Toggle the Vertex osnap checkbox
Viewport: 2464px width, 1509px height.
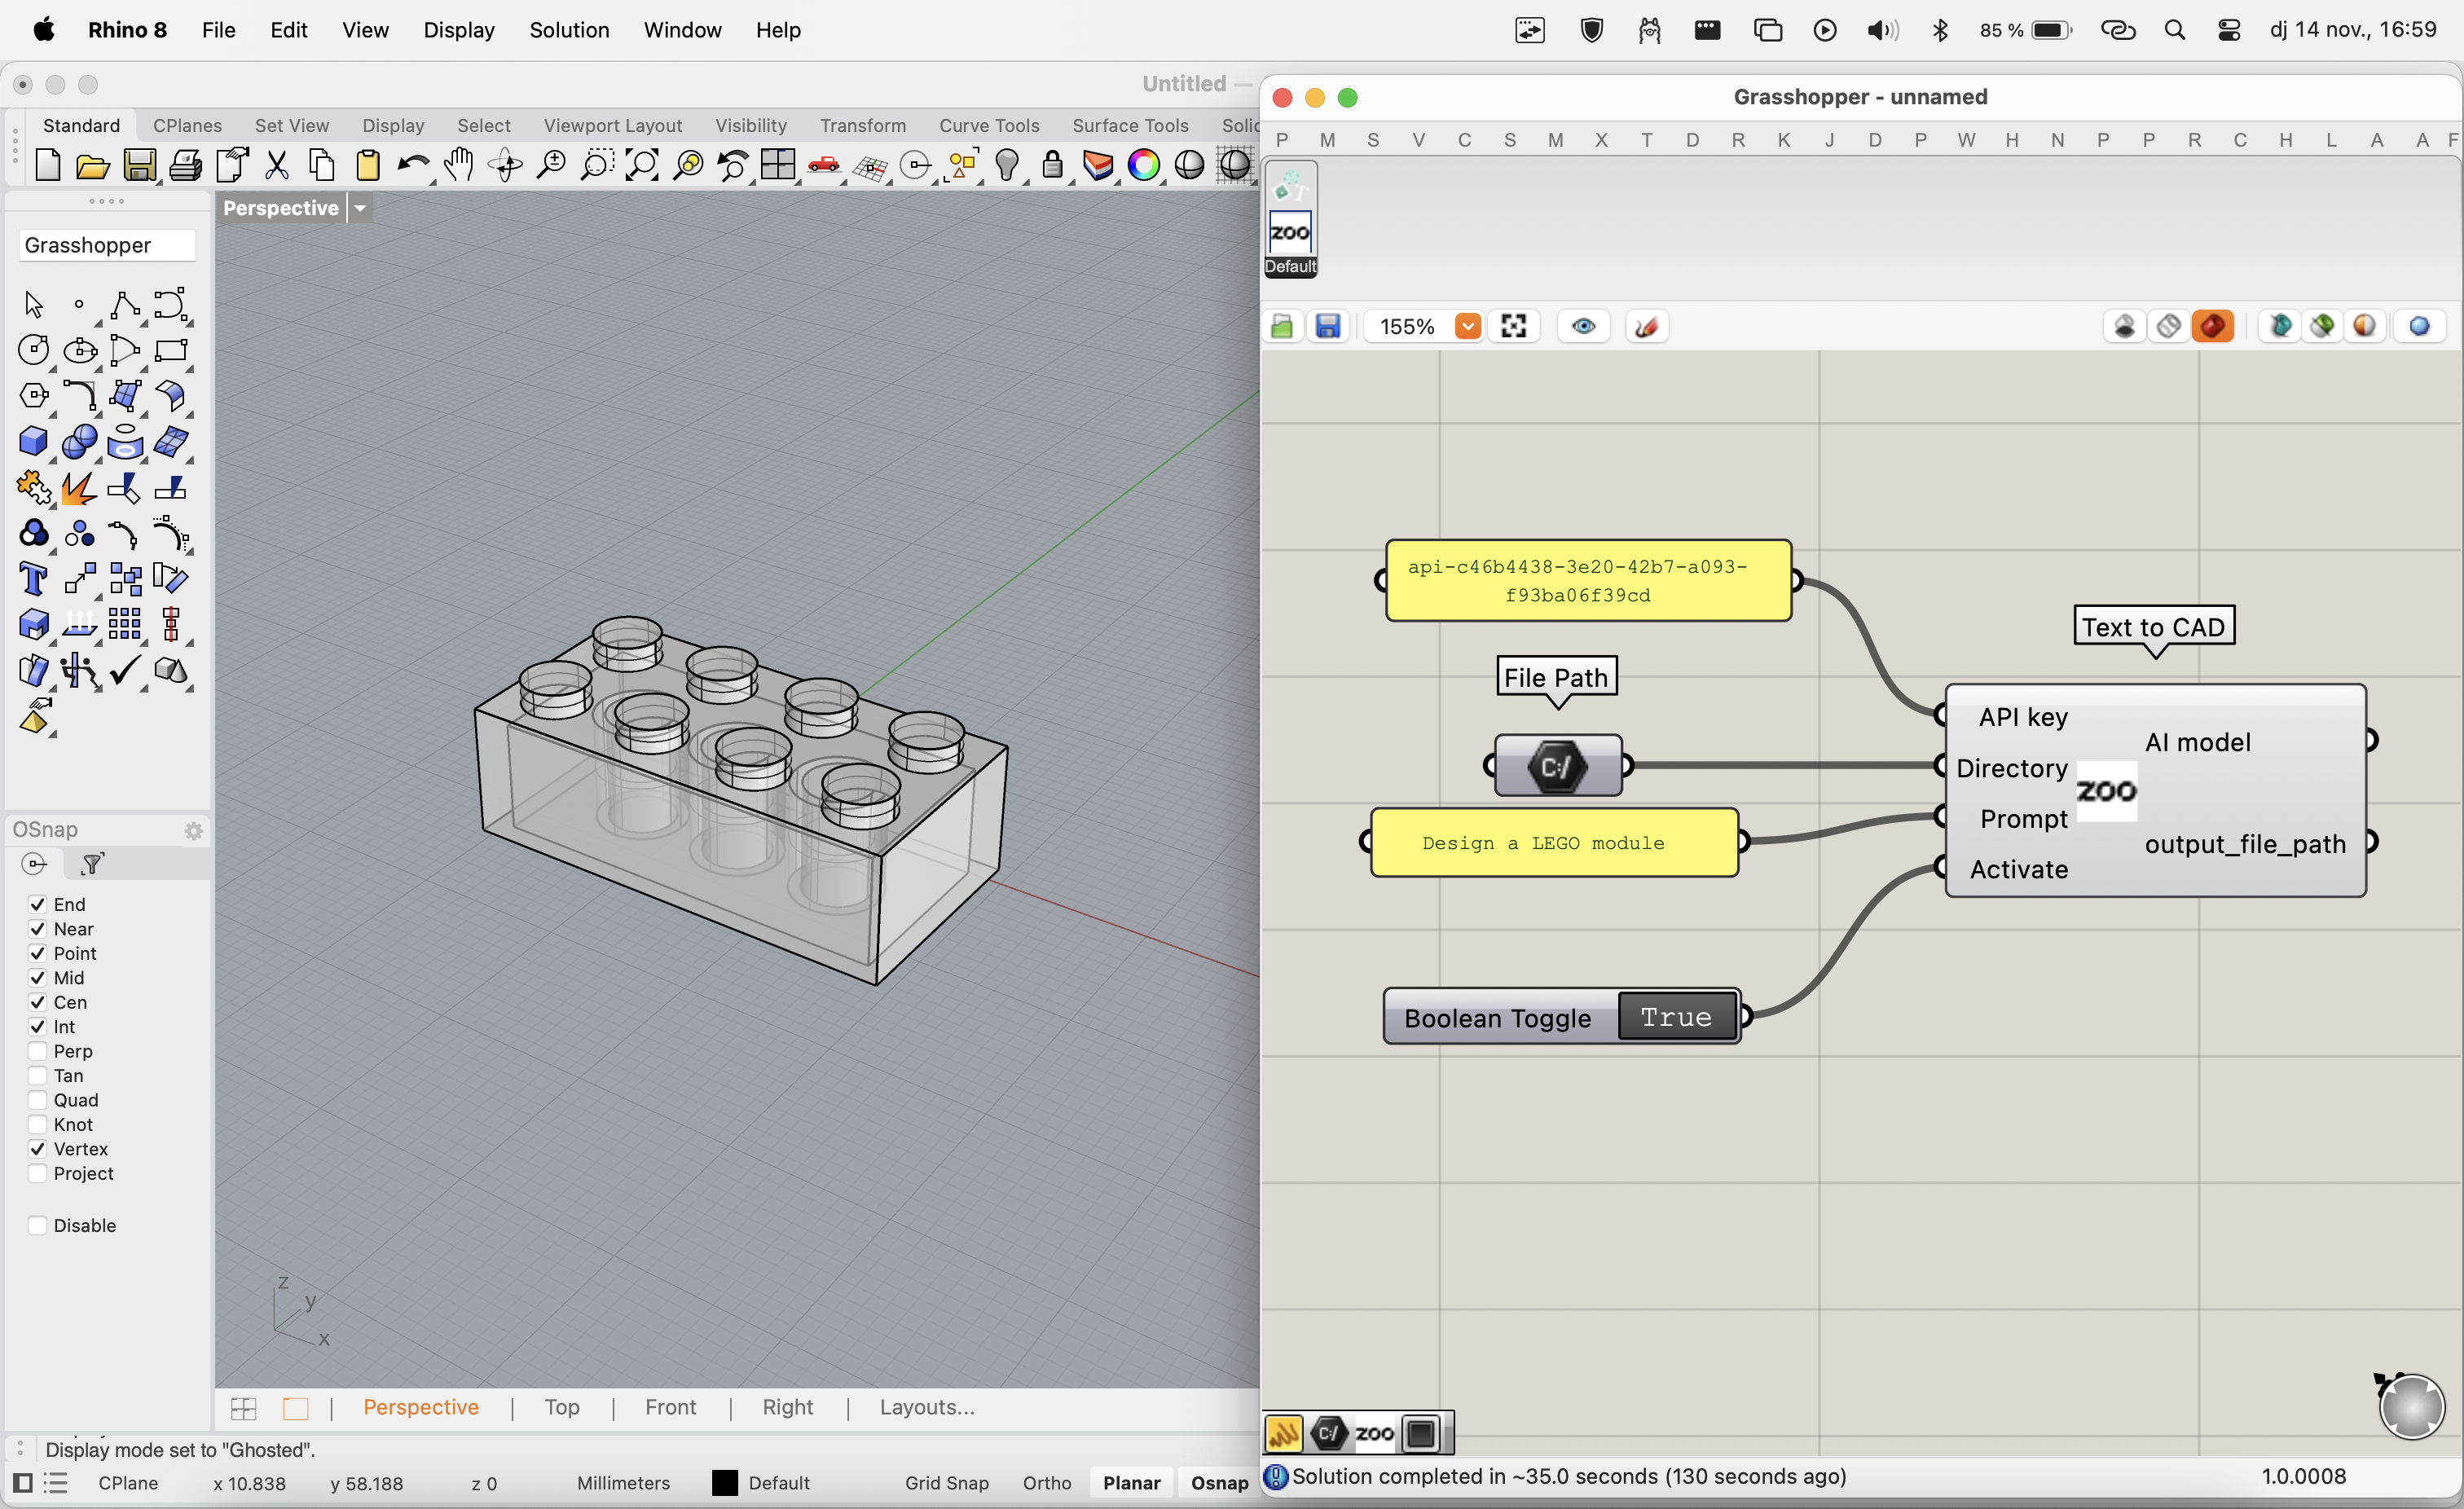[x=37, y=1149]
